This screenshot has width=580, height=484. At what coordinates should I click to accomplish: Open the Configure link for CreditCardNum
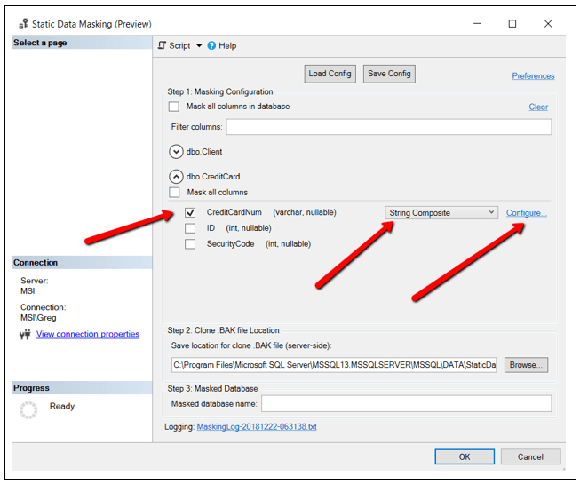click(x=526, y=213)
